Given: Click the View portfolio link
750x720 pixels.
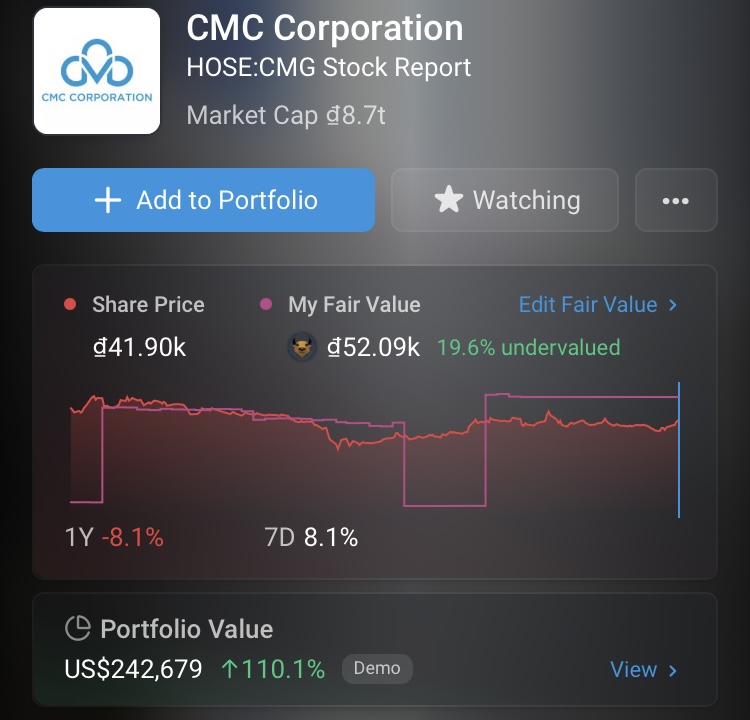Looking at the screenshot, I should tap(633, 670).
